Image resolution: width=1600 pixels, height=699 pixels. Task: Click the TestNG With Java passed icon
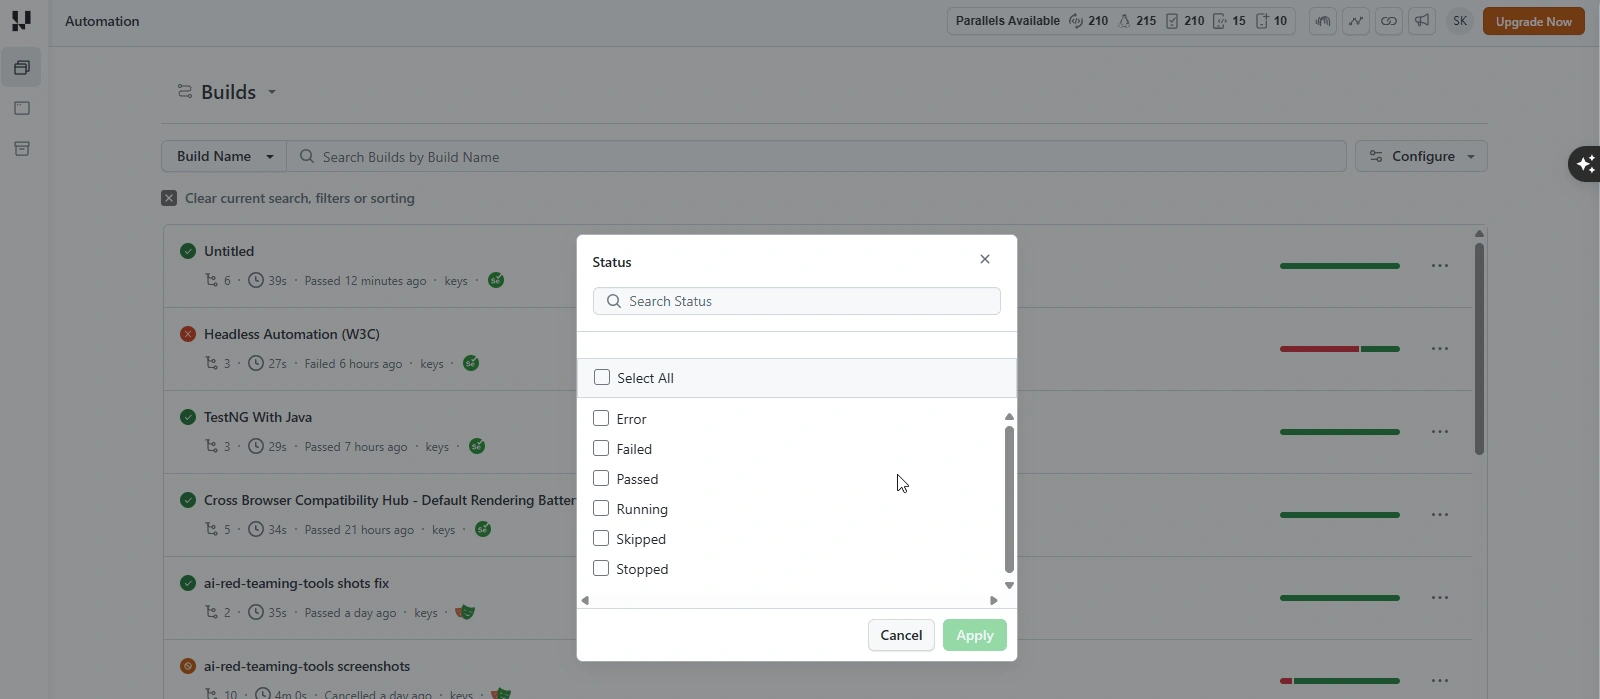[188, 417]
